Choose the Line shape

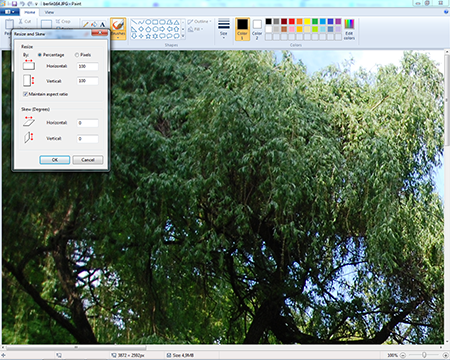click(x=134, y=22)
